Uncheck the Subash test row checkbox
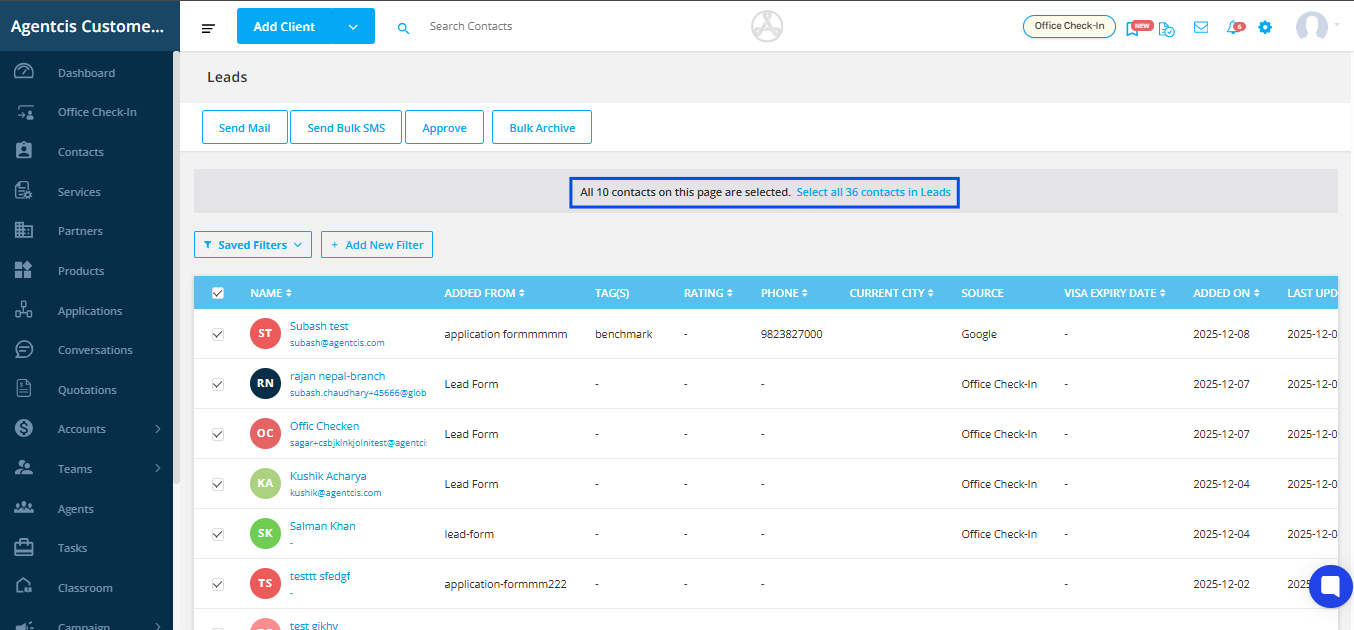 218,334
